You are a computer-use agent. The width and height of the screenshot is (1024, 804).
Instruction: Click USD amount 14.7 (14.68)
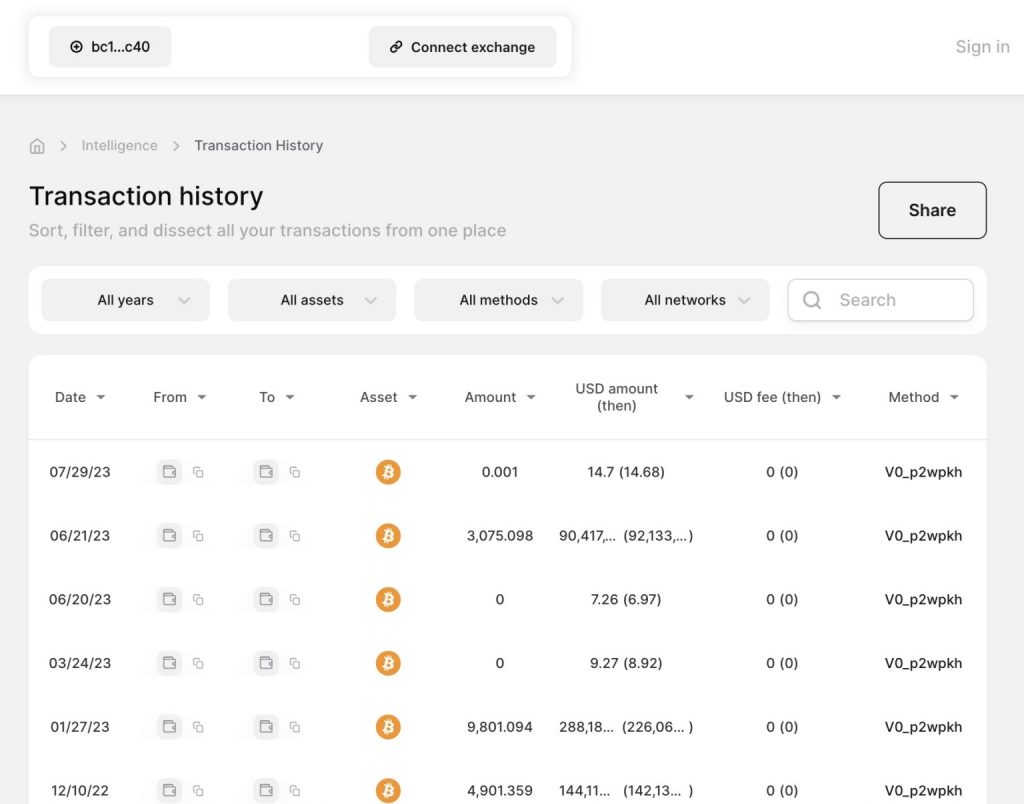coord(626,472)
